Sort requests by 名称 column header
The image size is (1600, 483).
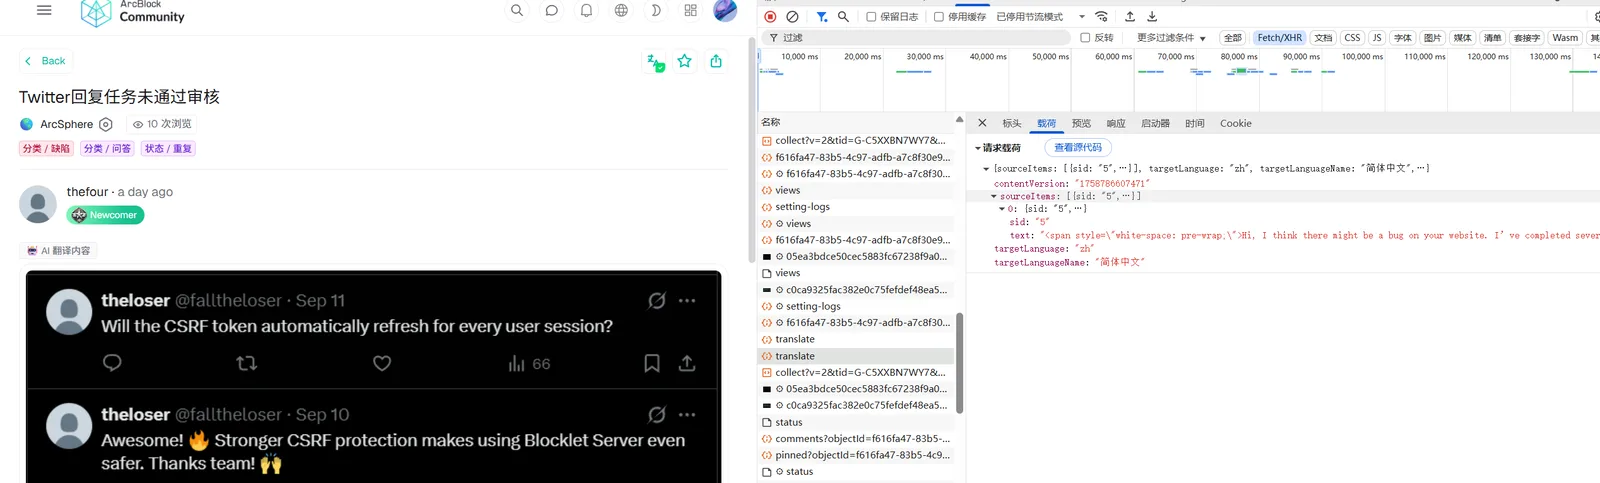(771, 122)
